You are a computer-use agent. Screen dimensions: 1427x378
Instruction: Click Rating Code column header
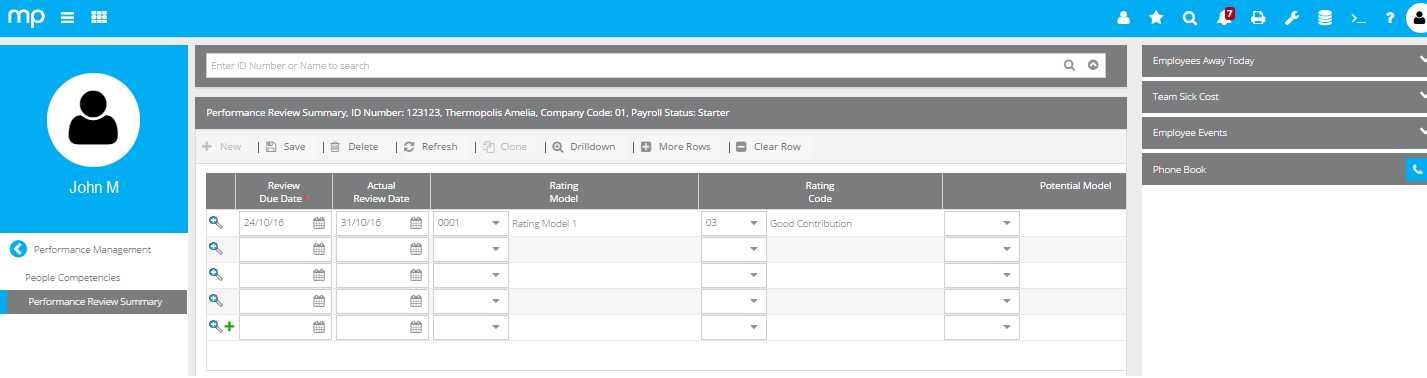click(x=820, y=192)
